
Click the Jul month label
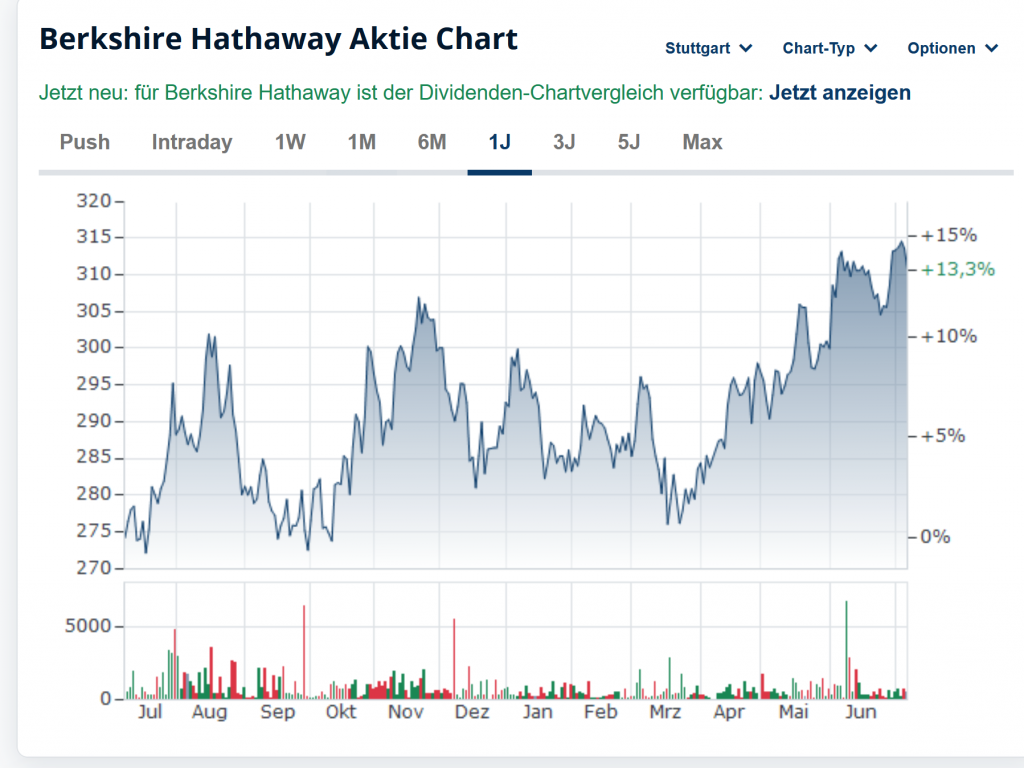(150, 712)
